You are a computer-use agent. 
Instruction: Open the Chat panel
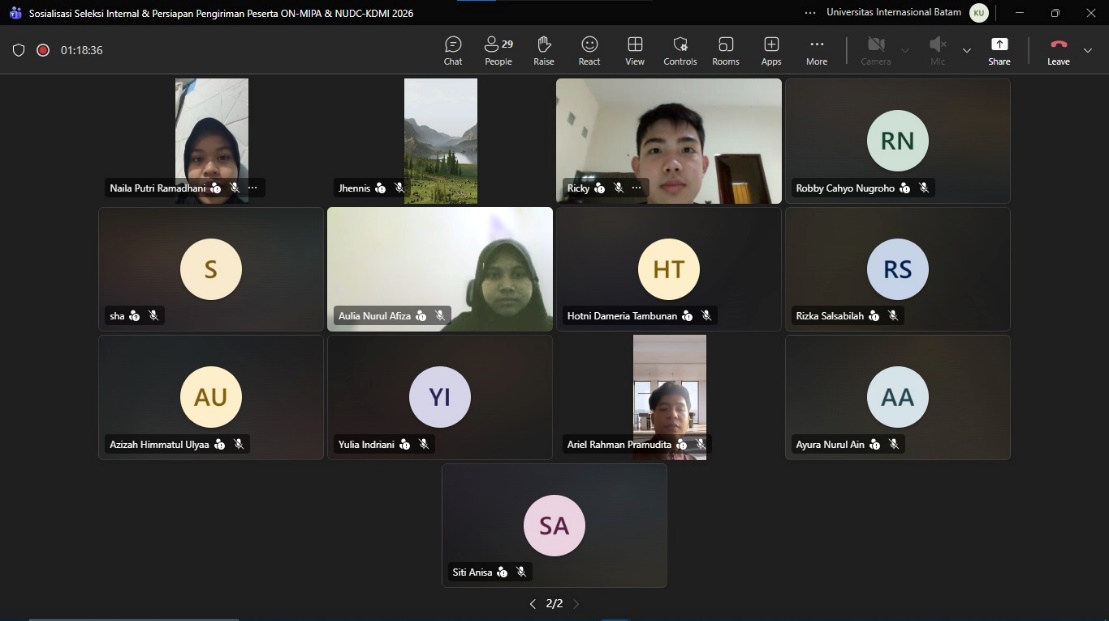pos(453,50)
